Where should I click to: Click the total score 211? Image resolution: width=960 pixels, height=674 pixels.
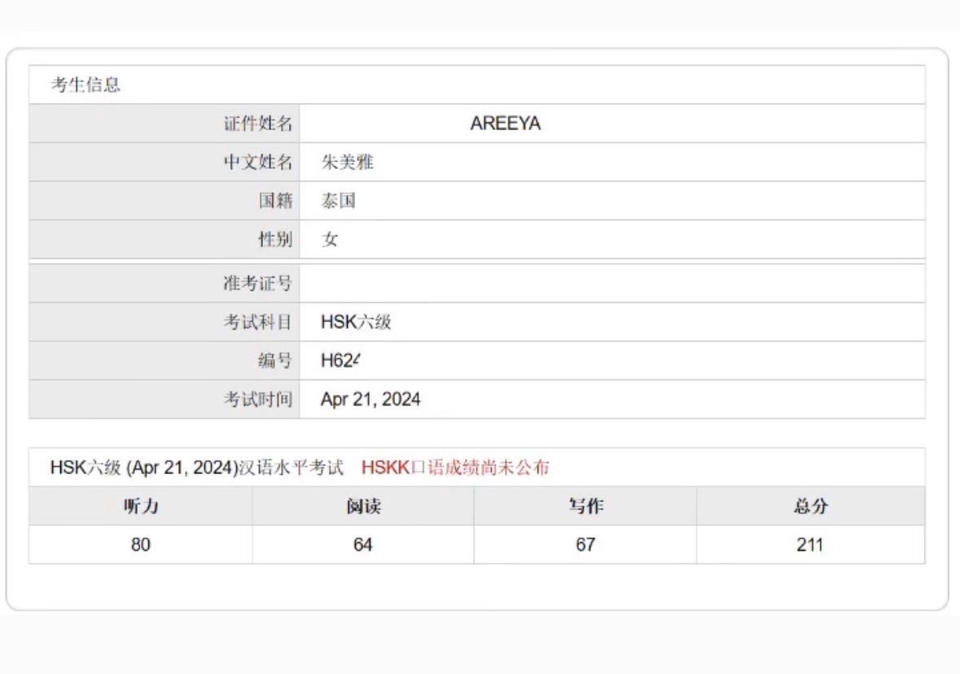(810, 545)
